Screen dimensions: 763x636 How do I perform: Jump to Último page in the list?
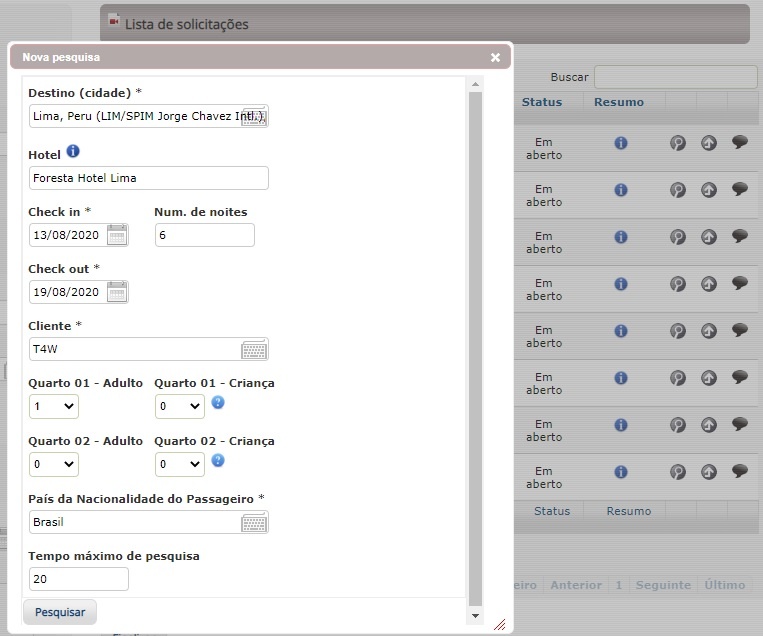click(725, 585)
